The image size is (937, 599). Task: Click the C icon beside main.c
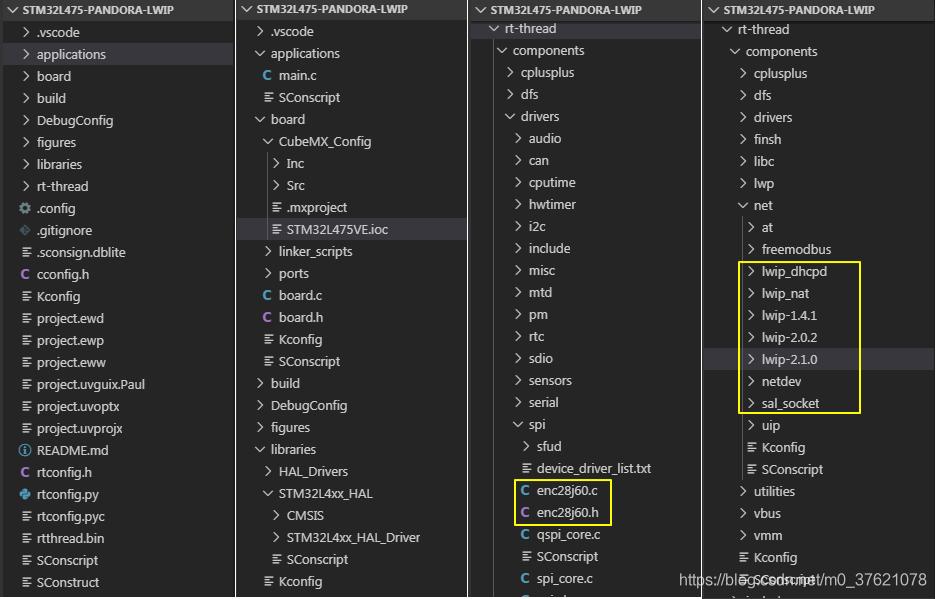pos(267,75)
